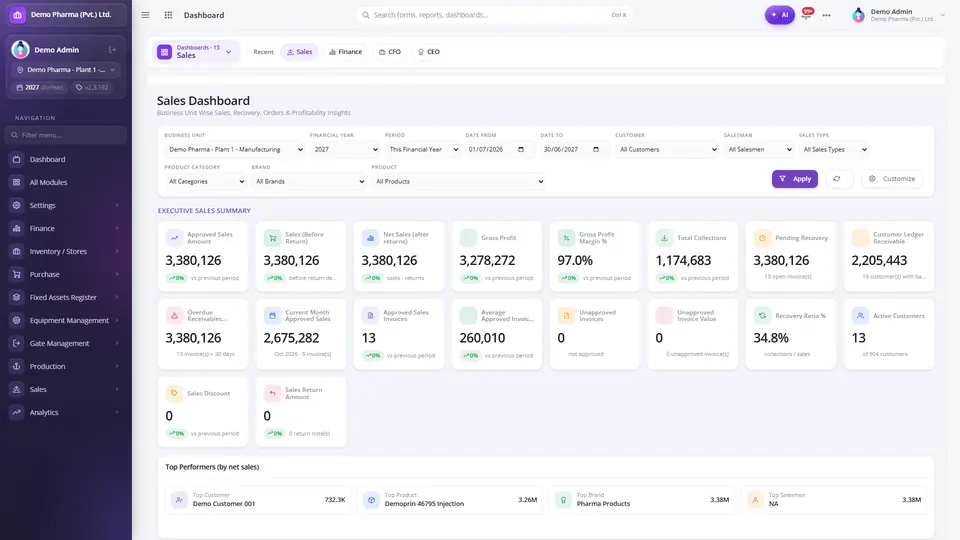
Task: Switch to the CFO dashboard tab
Action: [x=390, y=52]
